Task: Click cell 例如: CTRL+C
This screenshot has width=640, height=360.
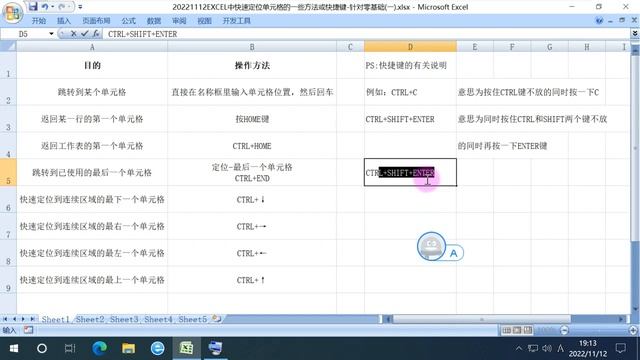Action: coord(410,92)
